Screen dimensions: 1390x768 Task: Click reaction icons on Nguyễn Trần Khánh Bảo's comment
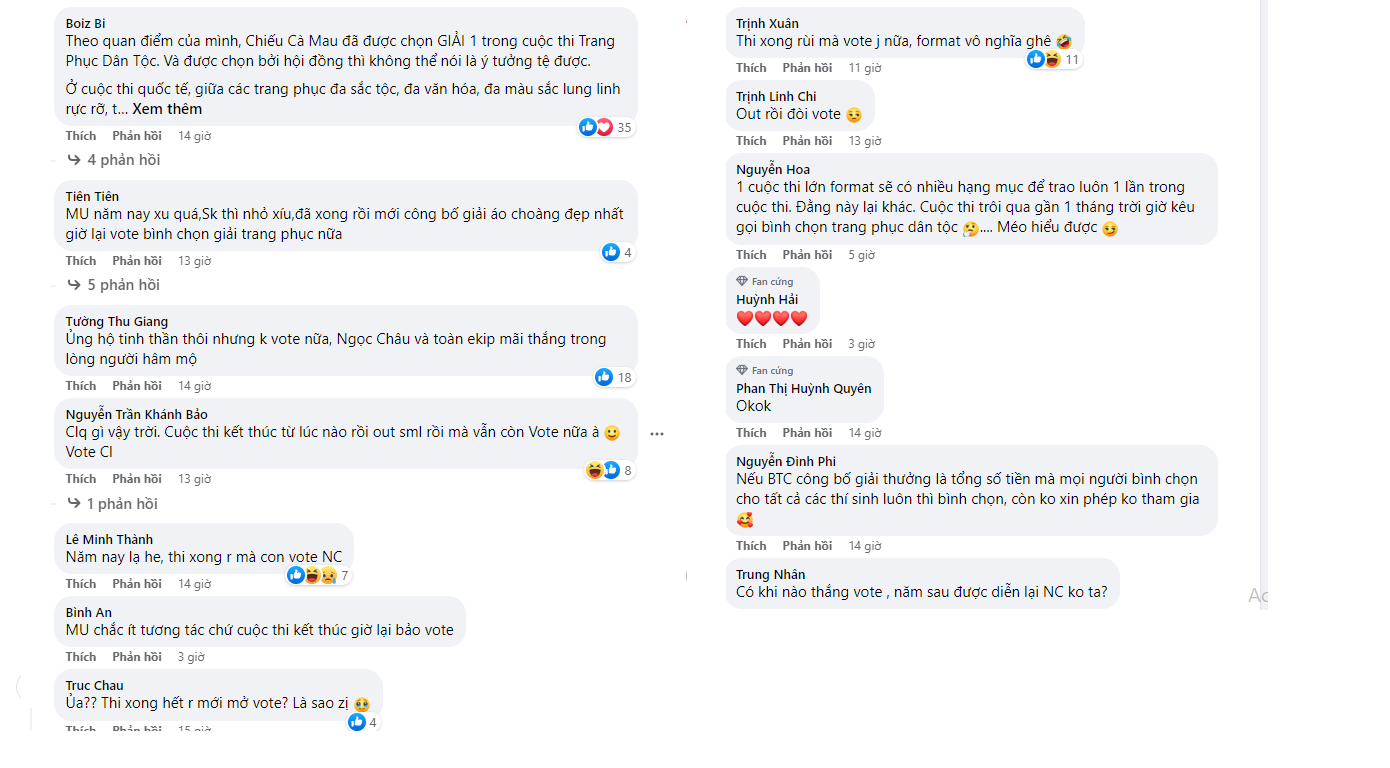coord(603,470)
